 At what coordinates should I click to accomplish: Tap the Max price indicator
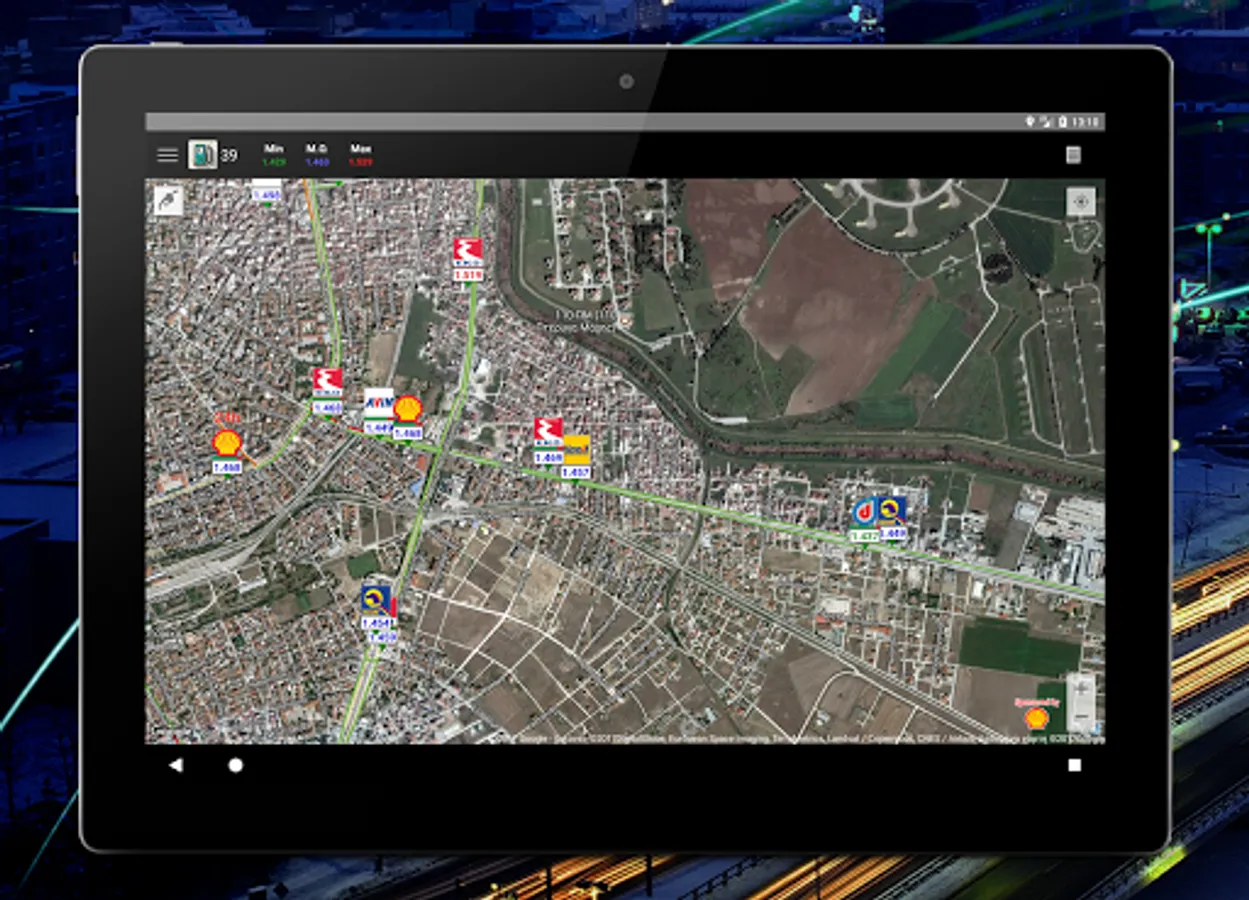(x=361, y=155)
